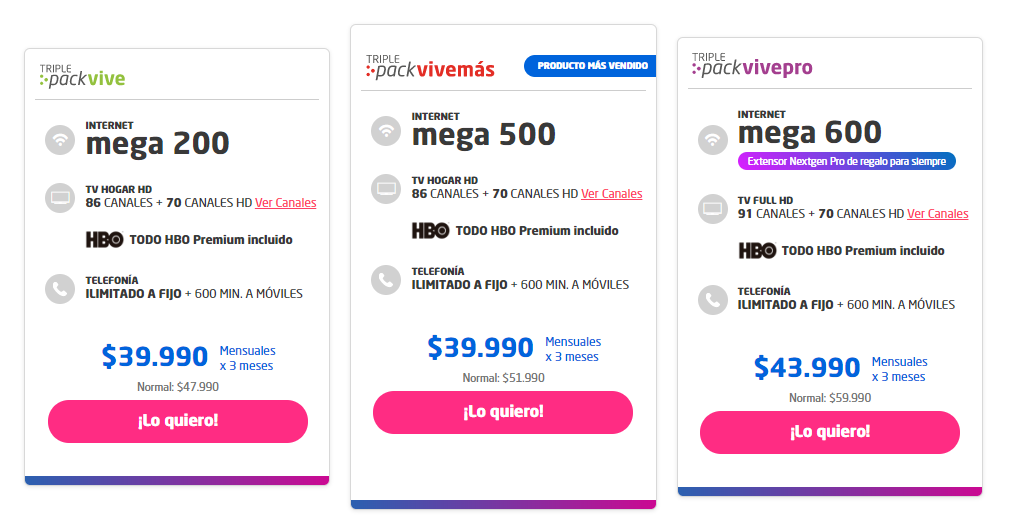This screenshot has width=1017, height=528.
Task: Open Ver Canales link for Pack Vivepro
Action: click(x=938, y=214)
